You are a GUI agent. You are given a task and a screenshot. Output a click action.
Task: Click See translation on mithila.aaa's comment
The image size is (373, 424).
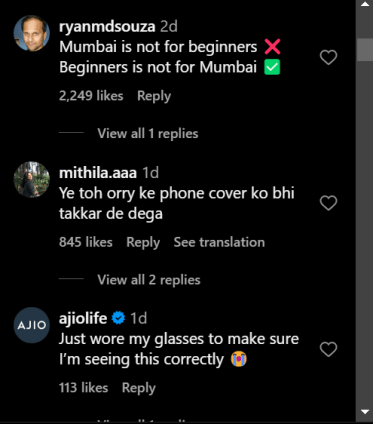[x=219, y=242]
